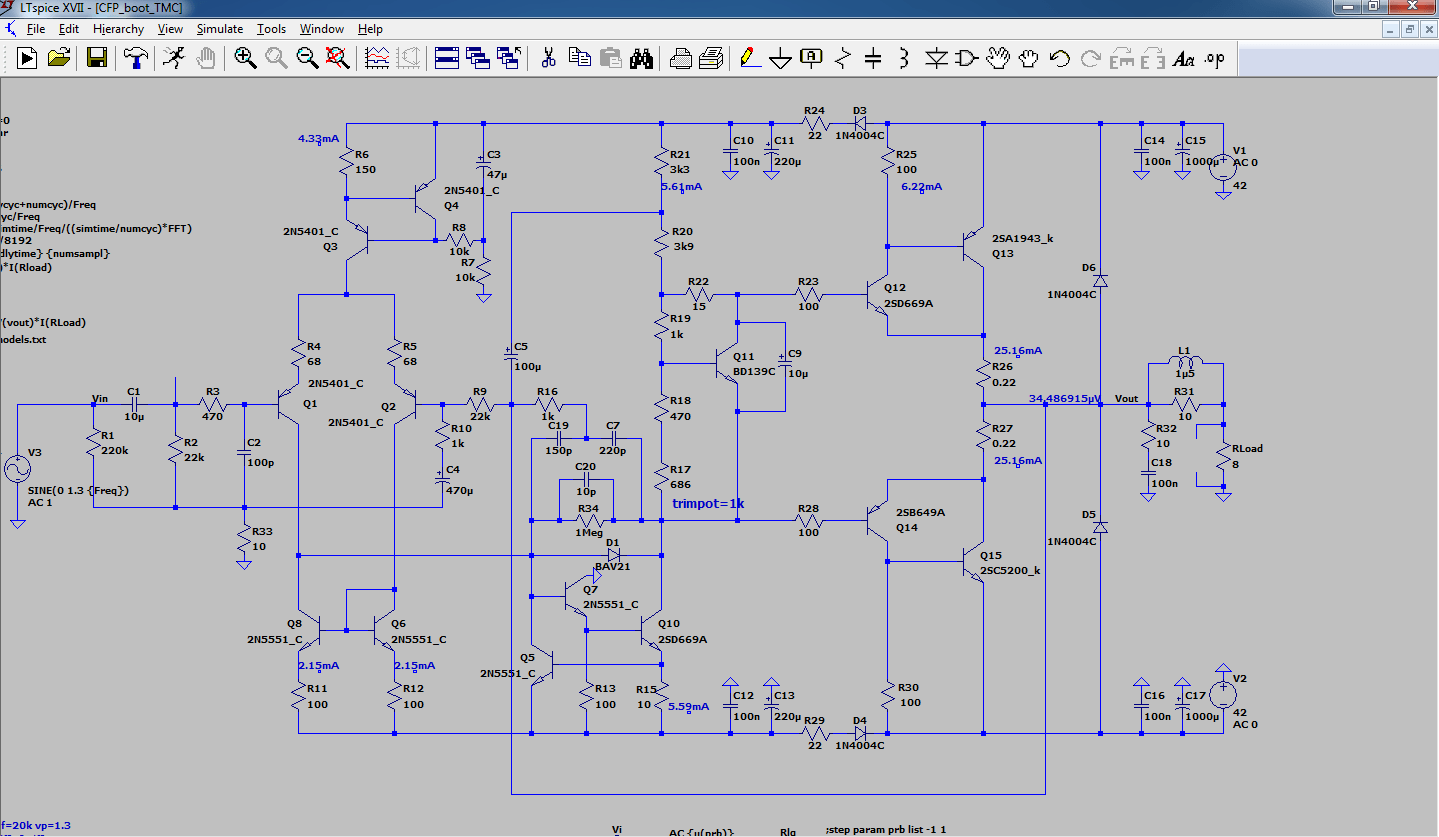Click the V3 sine voltage source symbol
1439x837 pixels.
click(x=17, y=469)
